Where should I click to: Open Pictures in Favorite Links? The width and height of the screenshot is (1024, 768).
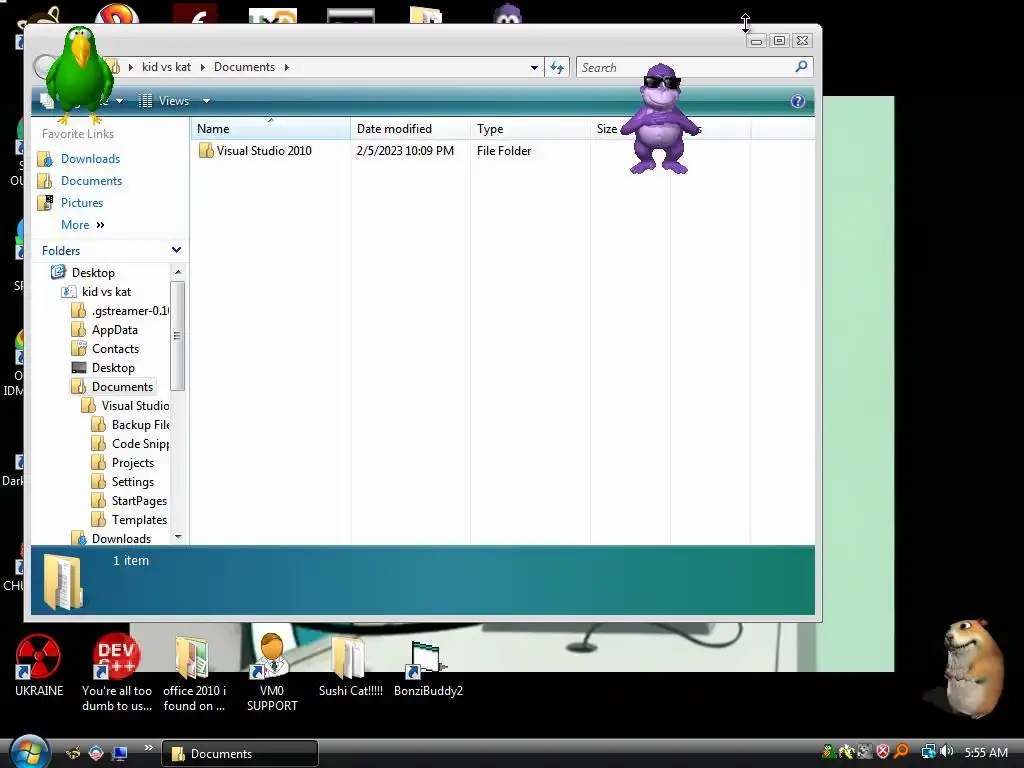tap(82, 202)
